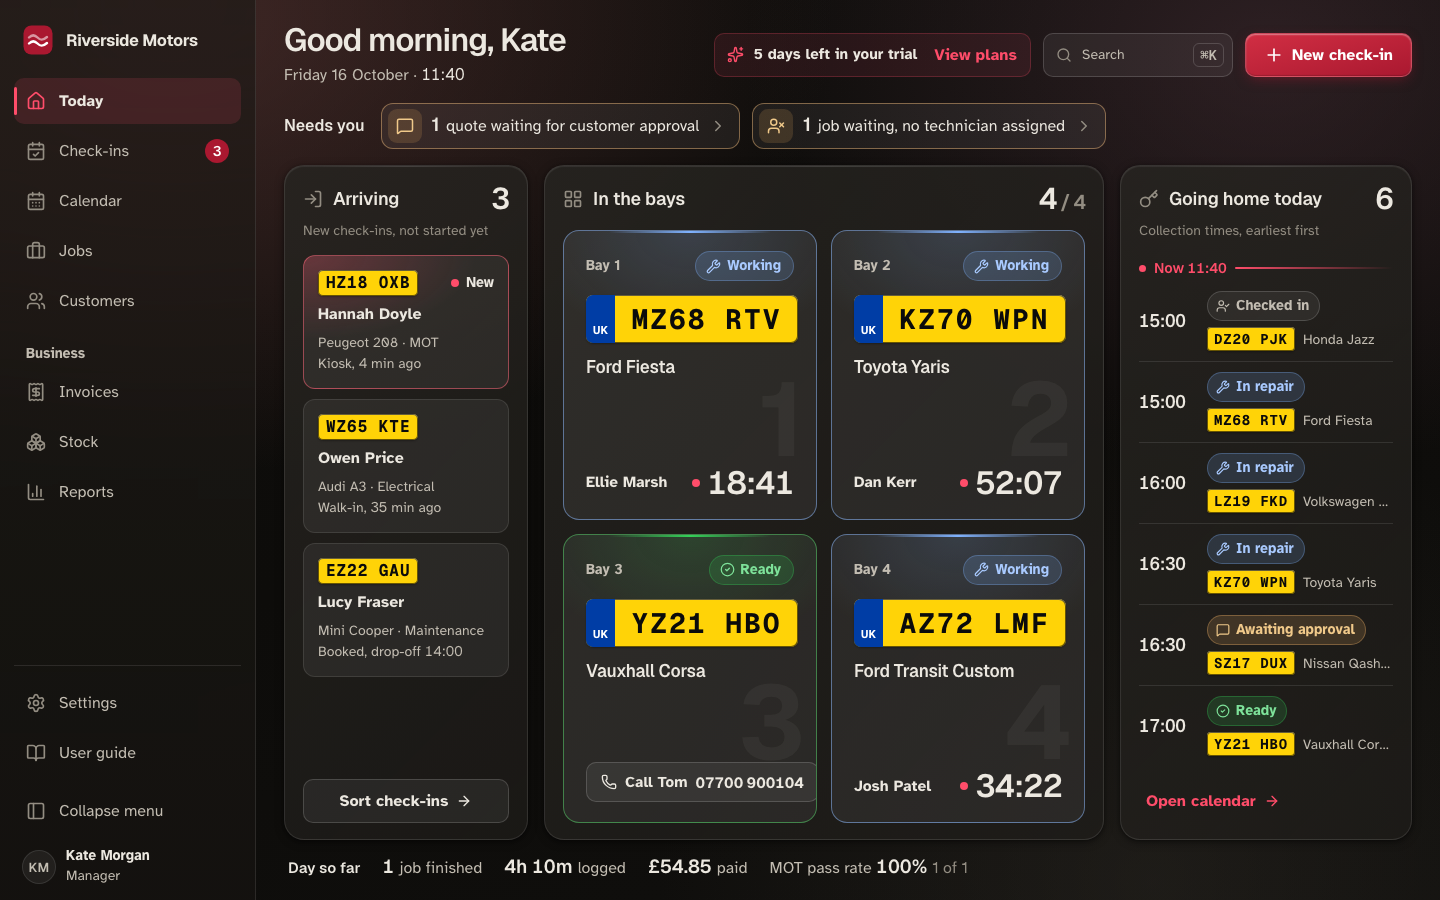
Task: Select Reports in the sidebar
Action: point(127,492)
